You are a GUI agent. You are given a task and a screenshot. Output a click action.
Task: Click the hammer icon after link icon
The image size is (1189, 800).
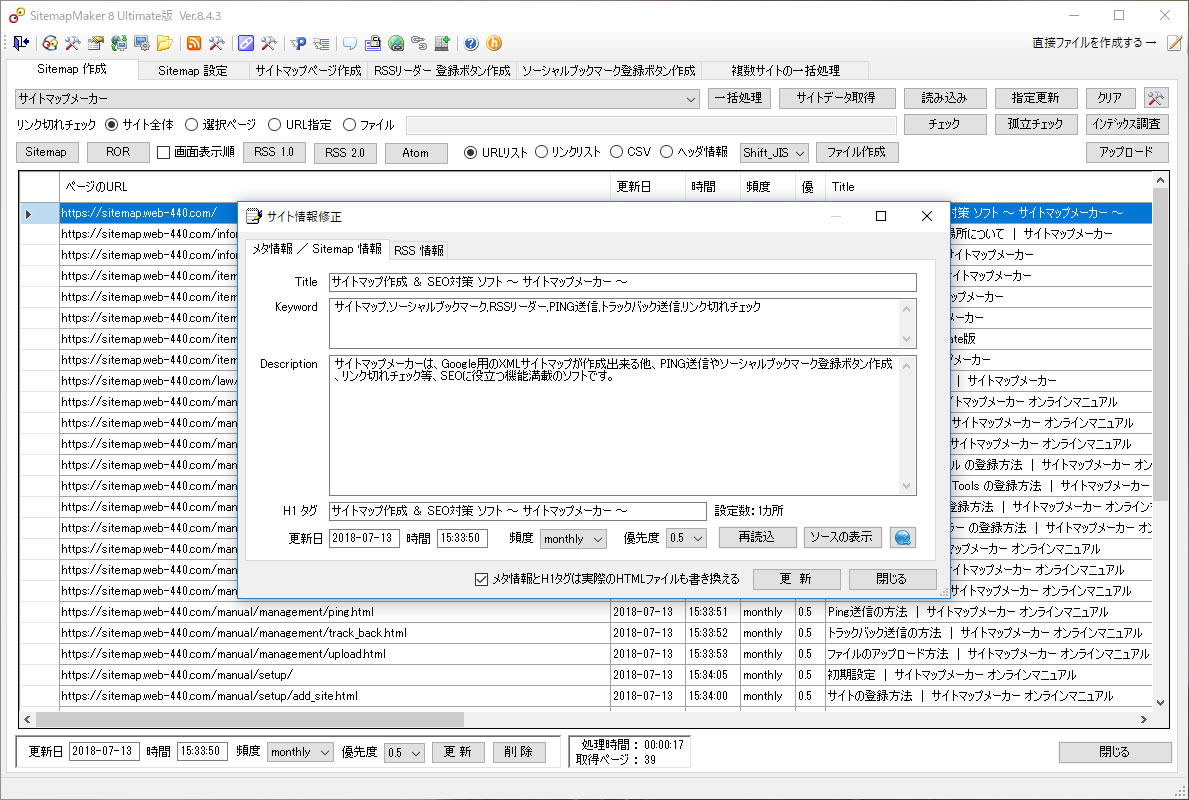(x=268, y=43)
